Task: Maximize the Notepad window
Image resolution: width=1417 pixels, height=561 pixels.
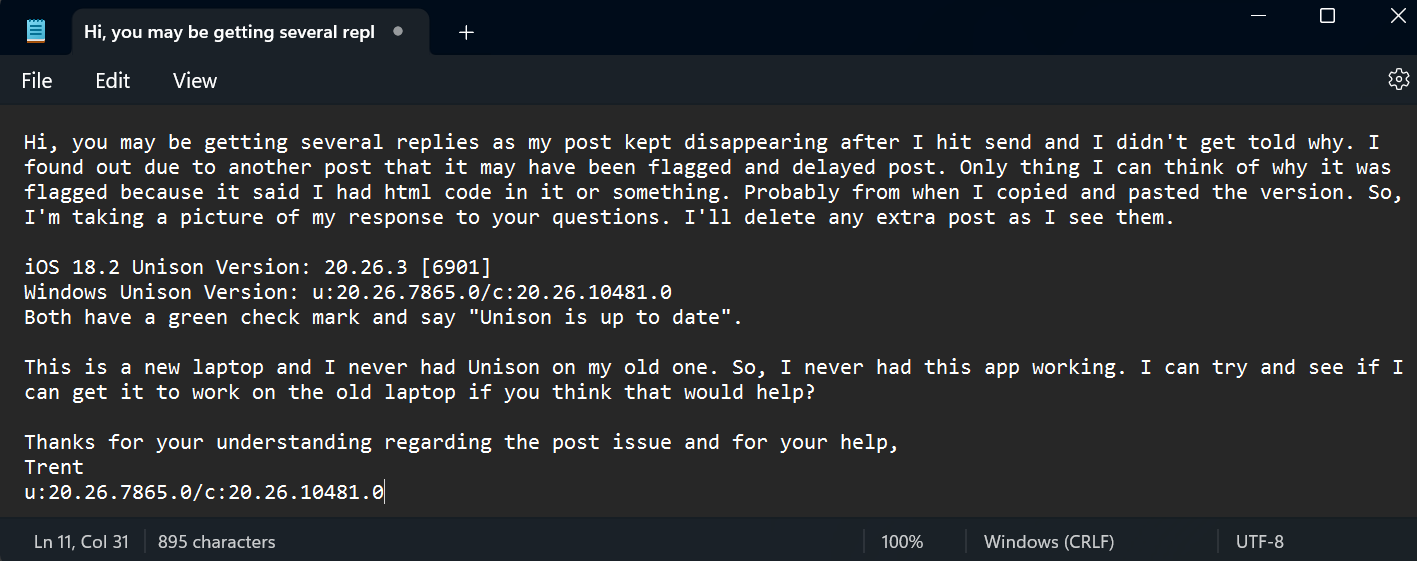Action: point(1327,15)
